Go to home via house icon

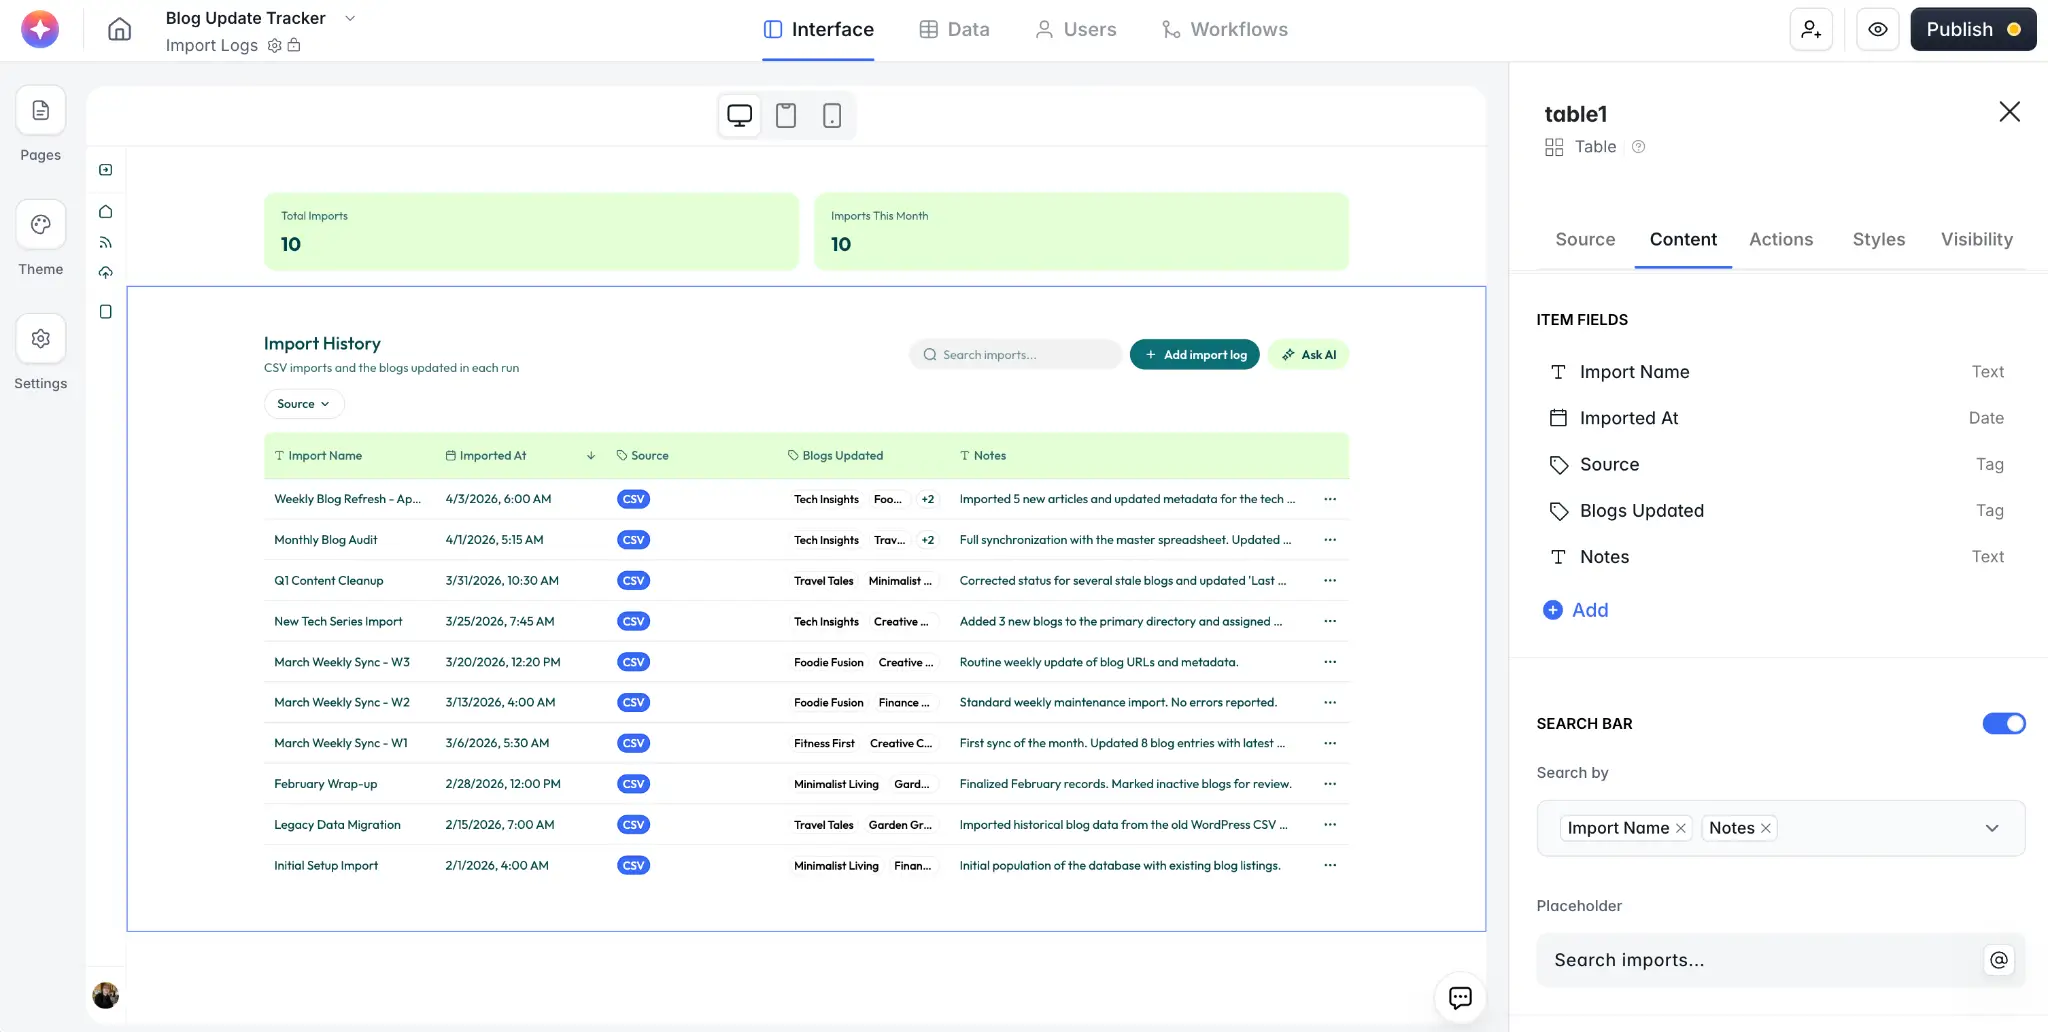[x=119, y=29]
